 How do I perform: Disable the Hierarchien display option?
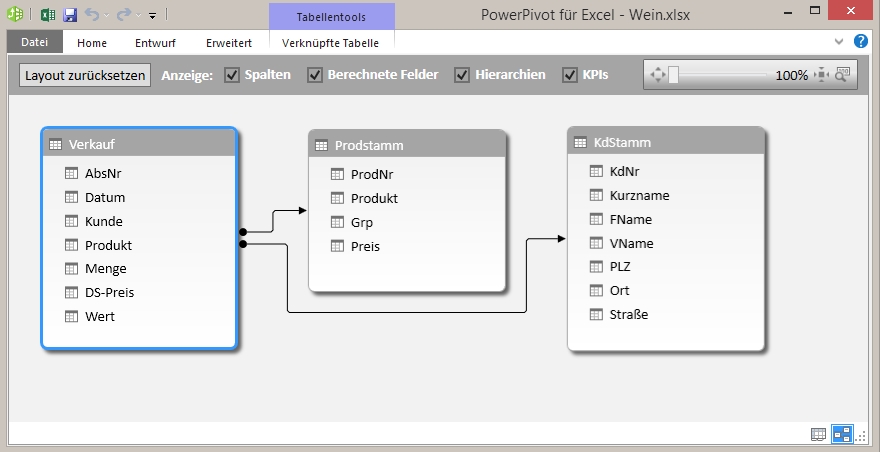pyautogui.click(x=462, y=75)
